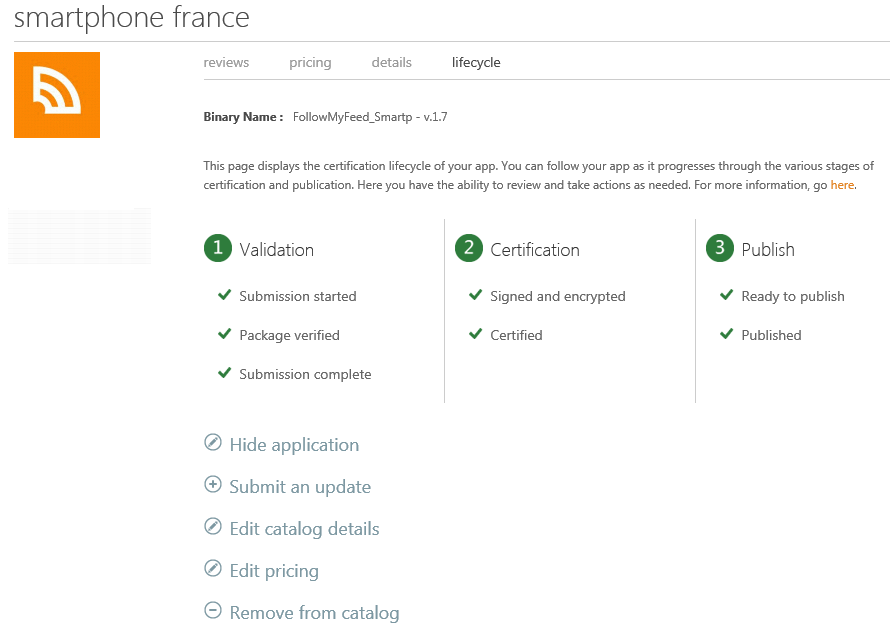Click the plus icon beside Submit an update
The width and height of the screenshot is (890, 629).
click(213, 484)
